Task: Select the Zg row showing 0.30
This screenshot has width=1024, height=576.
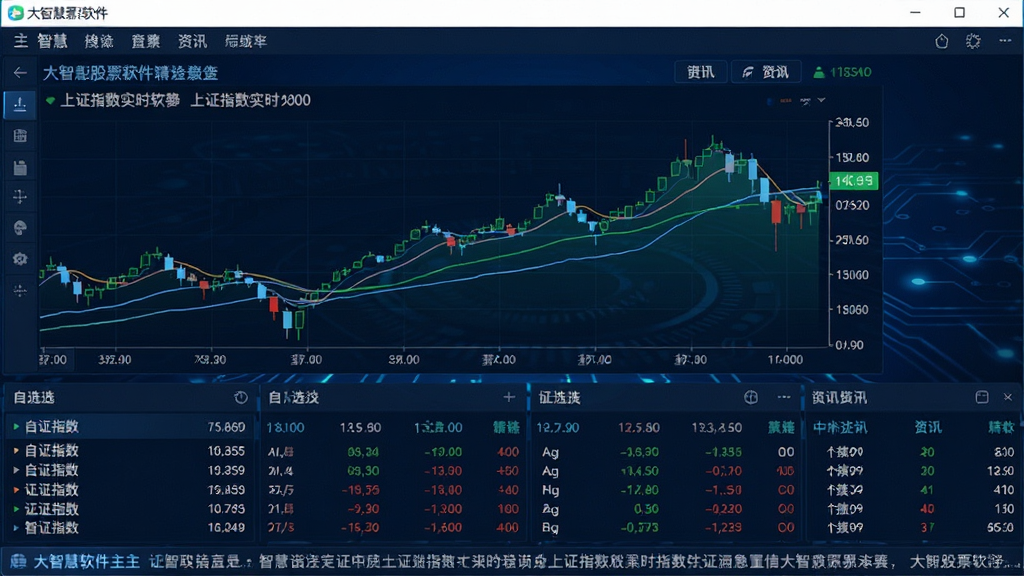Action: click(x=668, y=509)
